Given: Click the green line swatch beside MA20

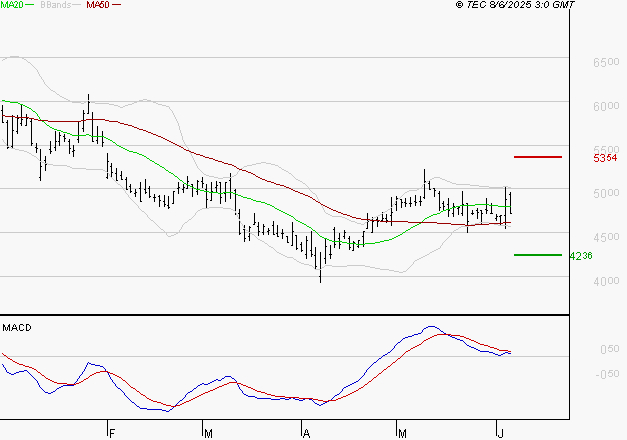Looking at the screenshot, I should 33,6.
